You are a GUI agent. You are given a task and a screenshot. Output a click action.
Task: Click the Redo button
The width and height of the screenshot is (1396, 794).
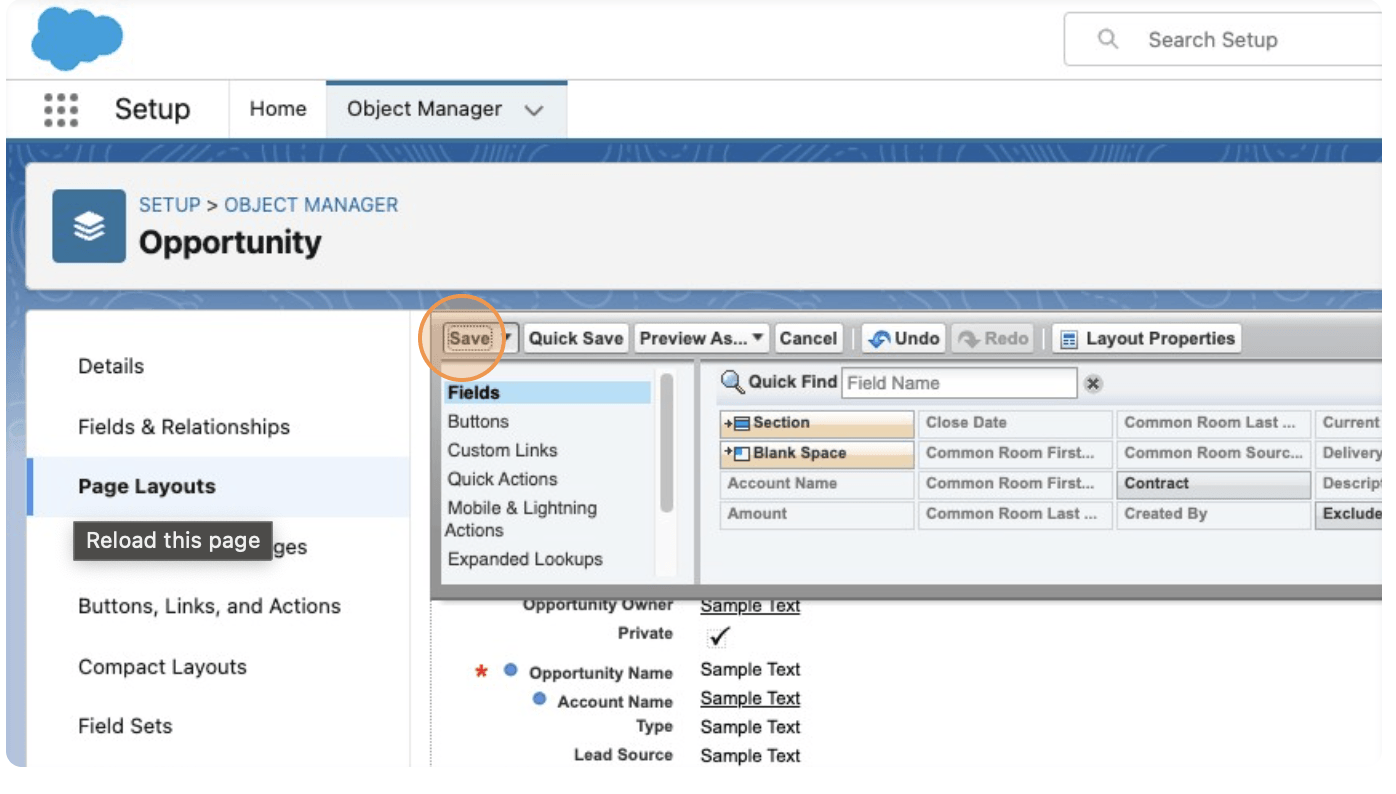[x=993, y=338]
